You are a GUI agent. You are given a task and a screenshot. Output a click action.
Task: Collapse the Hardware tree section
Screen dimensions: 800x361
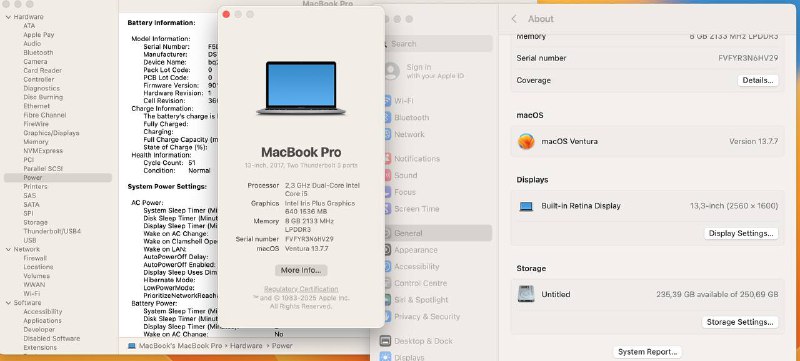(x=8, y=17)
